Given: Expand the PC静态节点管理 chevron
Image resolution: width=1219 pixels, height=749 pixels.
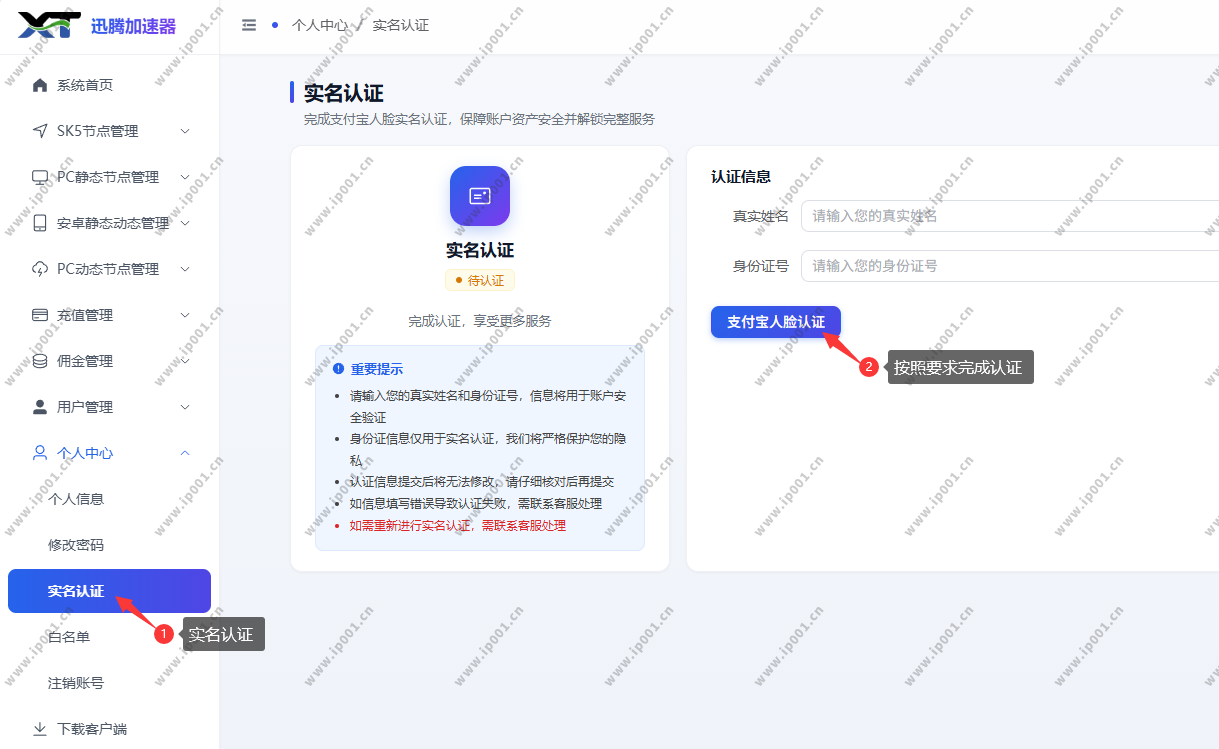Looking at the screenshot, I should pyautogui.click(x=185, y=177).
